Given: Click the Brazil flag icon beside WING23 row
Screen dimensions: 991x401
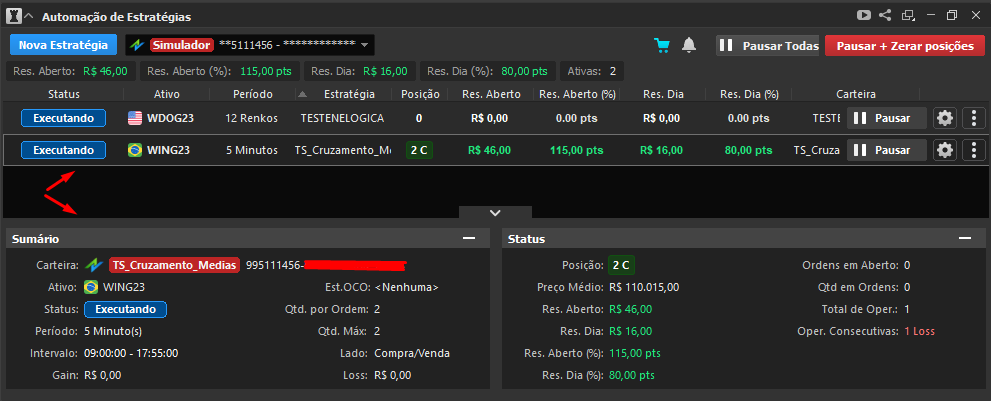Looking at the screenshot, I should (x=135, y=150).
